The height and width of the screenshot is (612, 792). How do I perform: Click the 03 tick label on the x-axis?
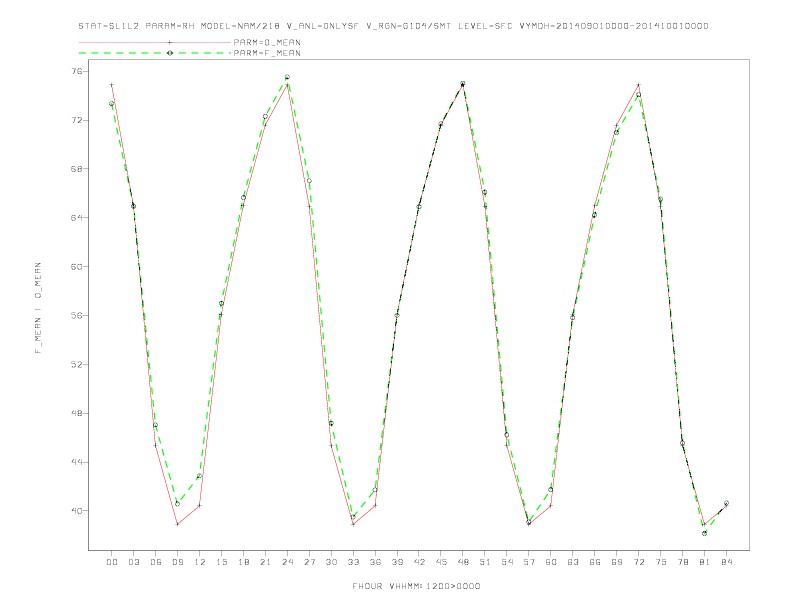pos(133,562)
